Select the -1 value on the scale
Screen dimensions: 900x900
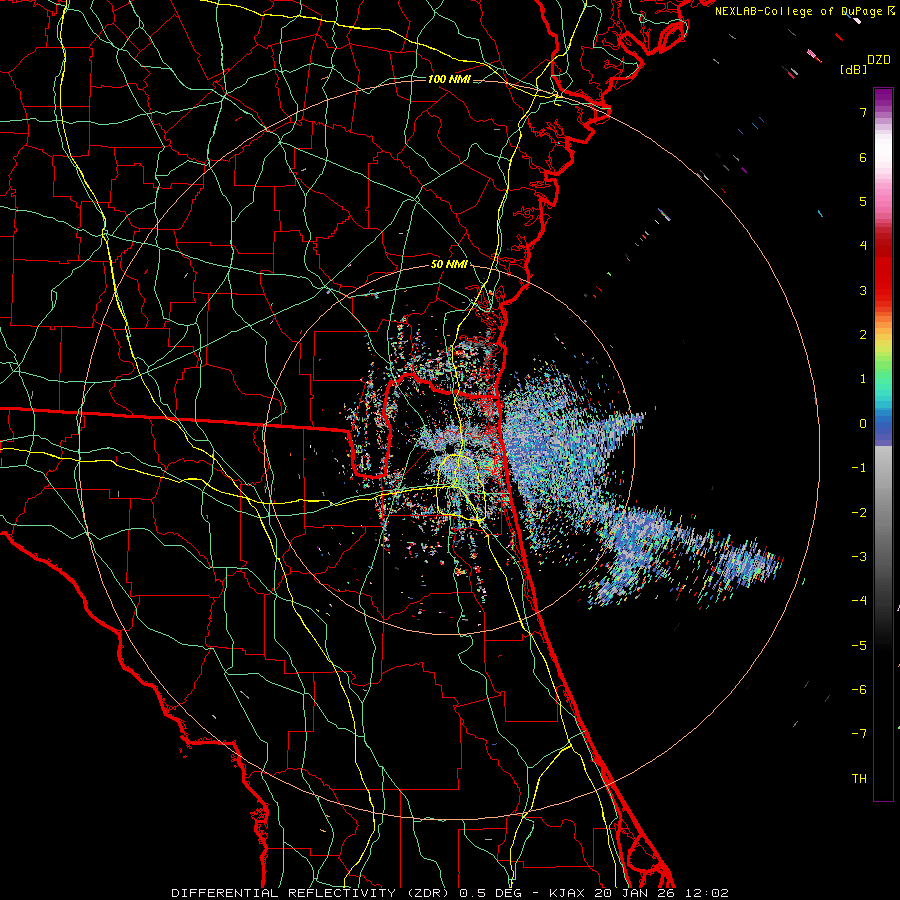(x=859, y=468)
